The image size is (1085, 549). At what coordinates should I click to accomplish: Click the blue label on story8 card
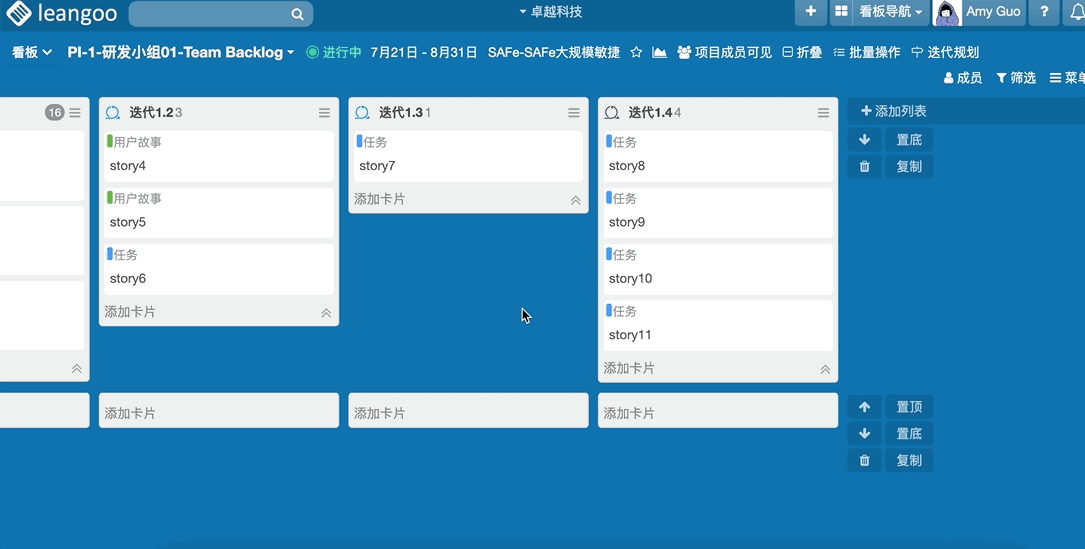click(x=610, y=142)
